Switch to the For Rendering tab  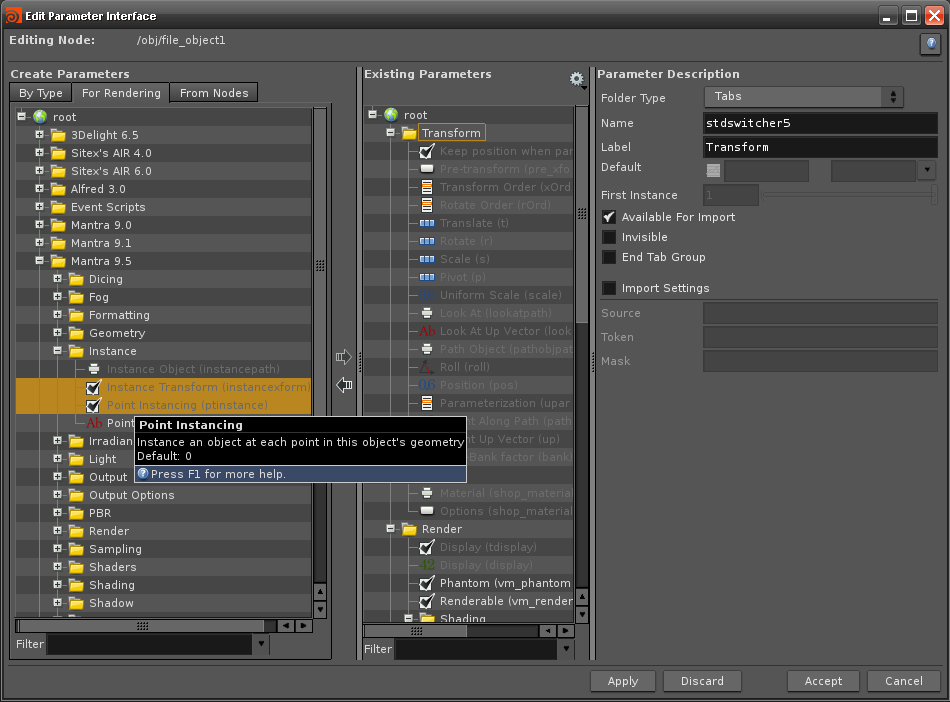pos(121,93)
